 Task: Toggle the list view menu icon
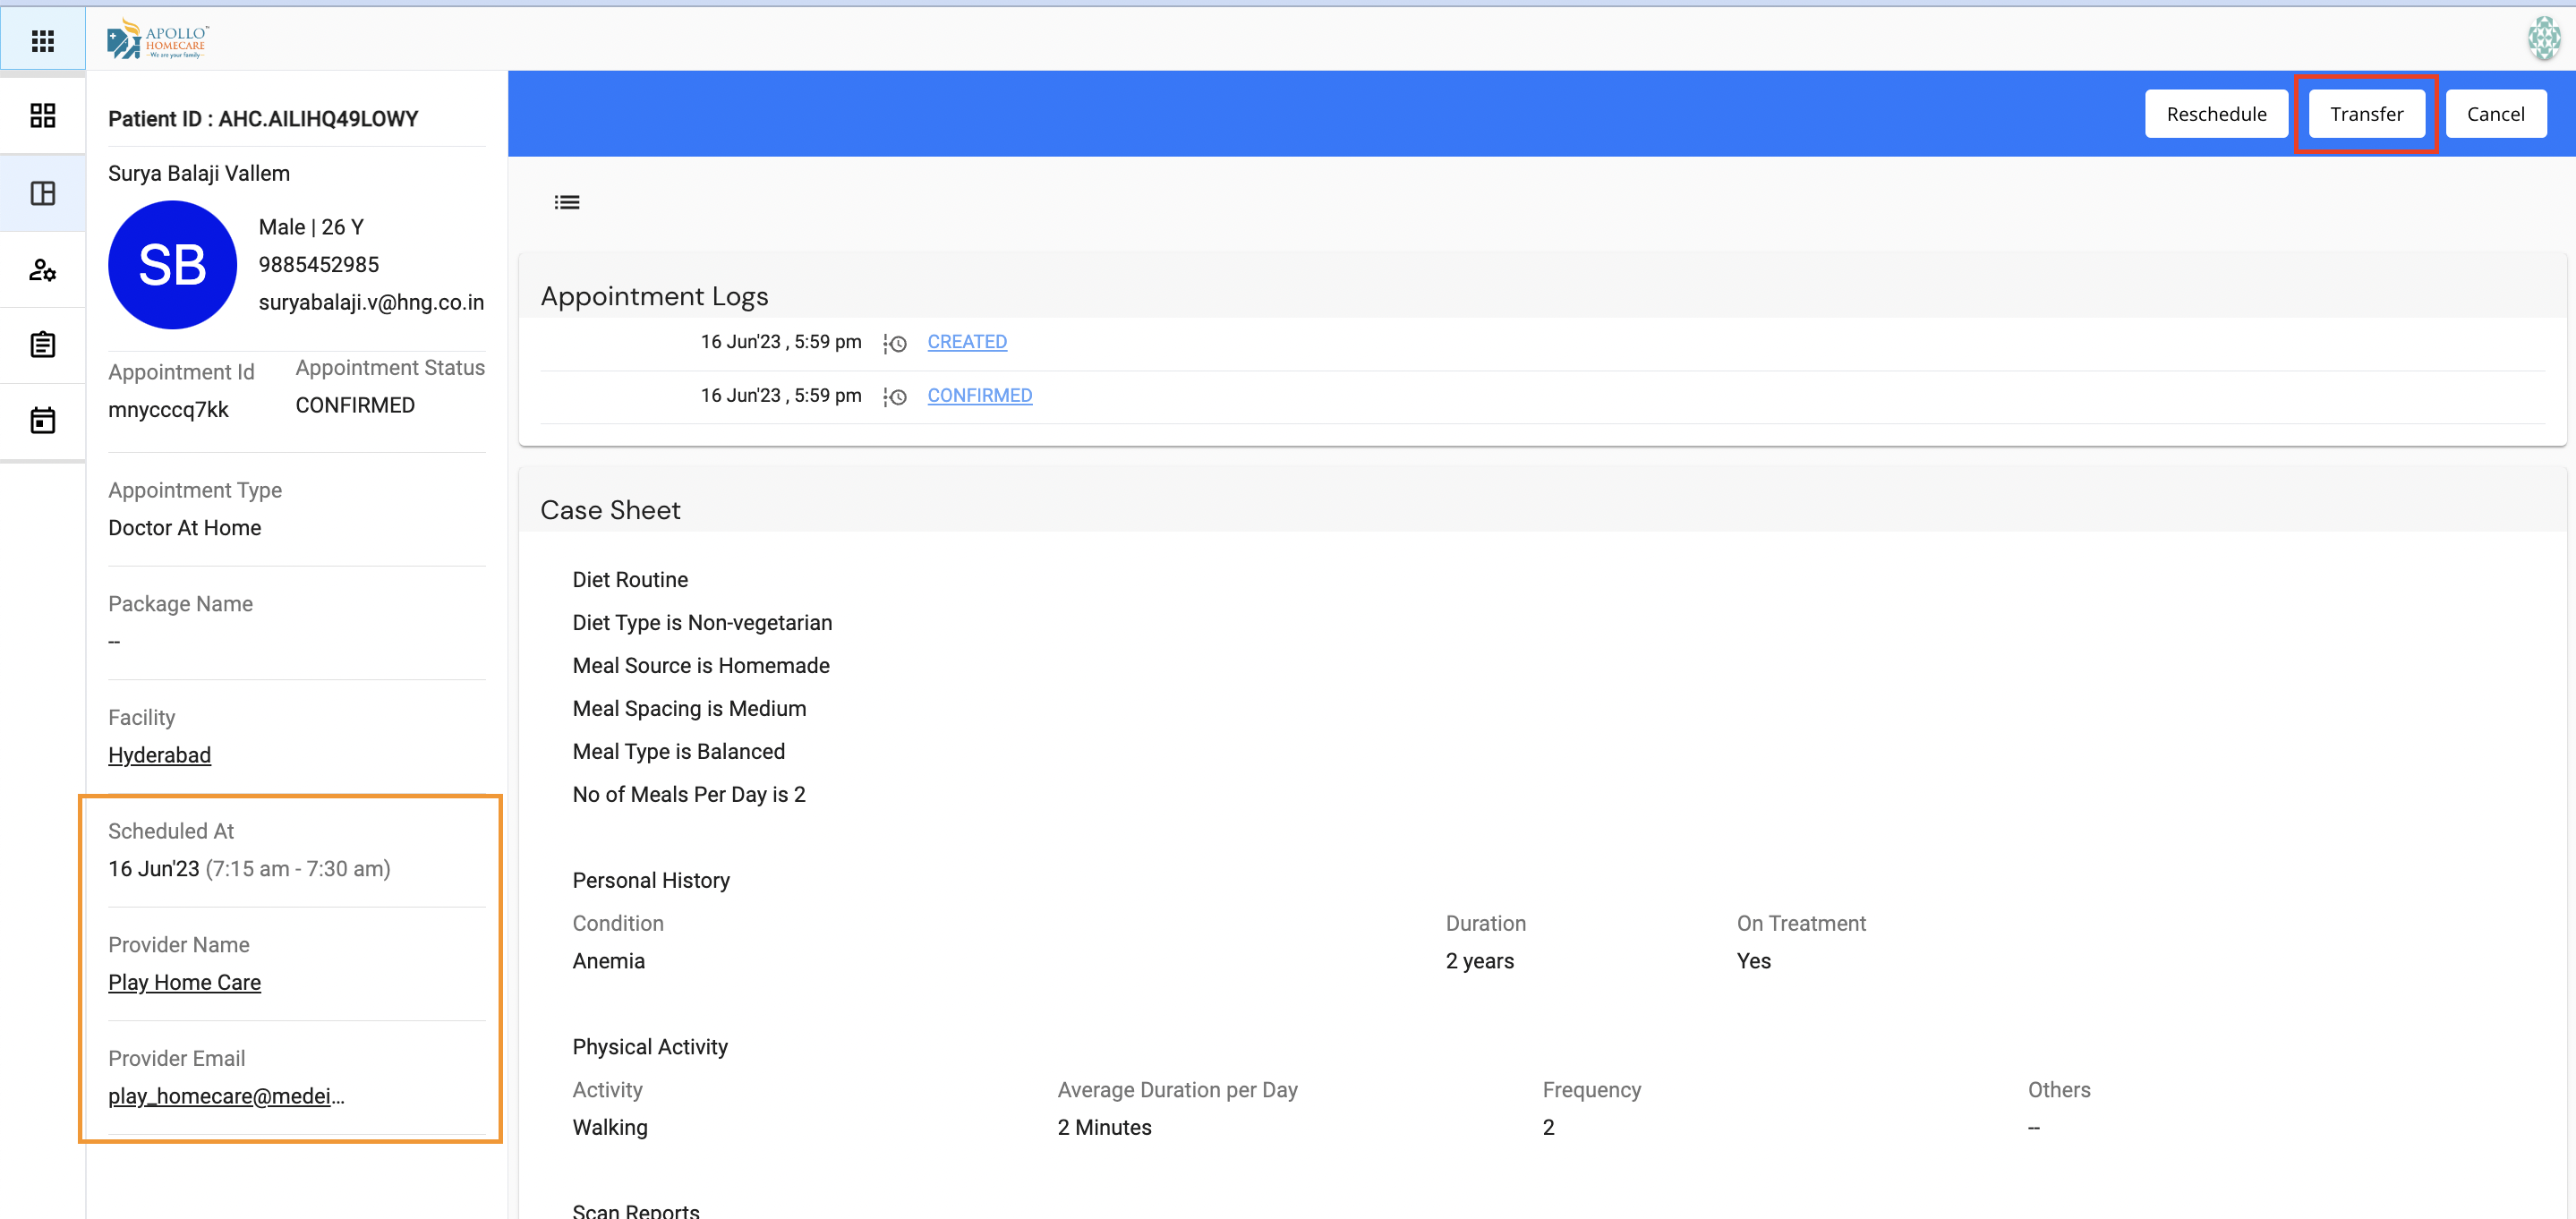click(x=567, y=203)
